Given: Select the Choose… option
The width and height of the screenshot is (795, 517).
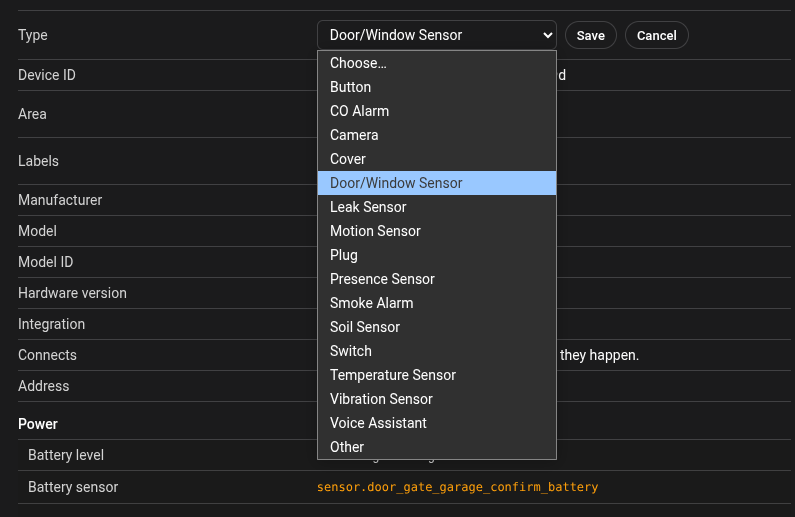Looking at the screenshot, I should click(x=437, y=63).
